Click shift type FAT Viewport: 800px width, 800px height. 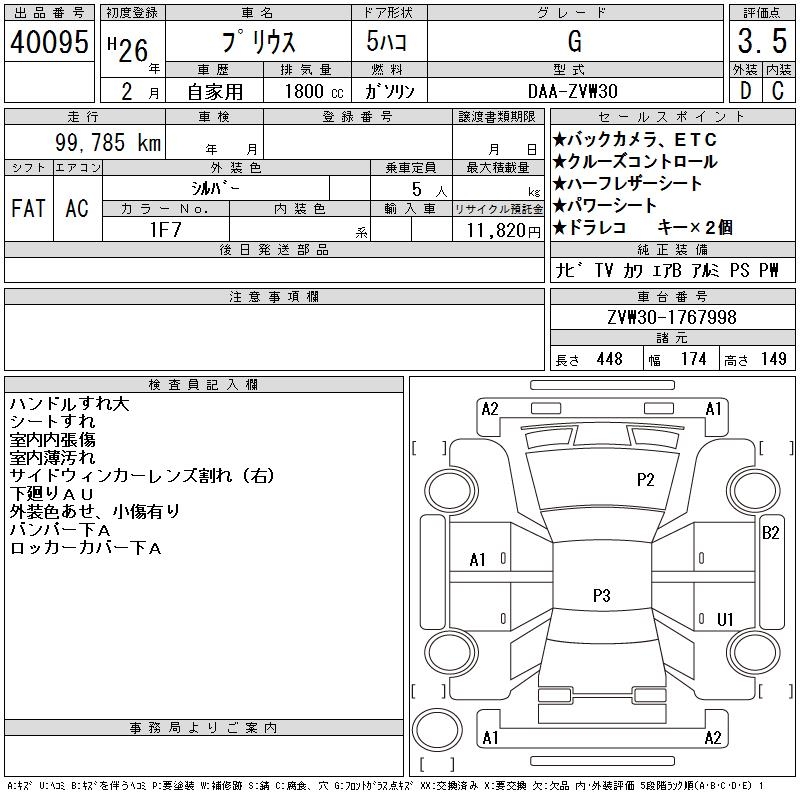28,208
